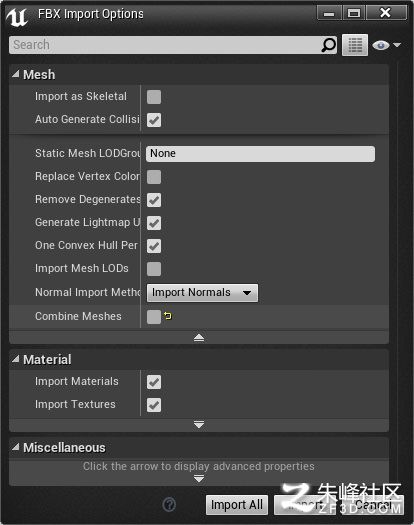Image resolution: width=414 pixels, height=525 pixels.
Task: Toggle the property matrix grid view icon
Action: tap(355, 45)
